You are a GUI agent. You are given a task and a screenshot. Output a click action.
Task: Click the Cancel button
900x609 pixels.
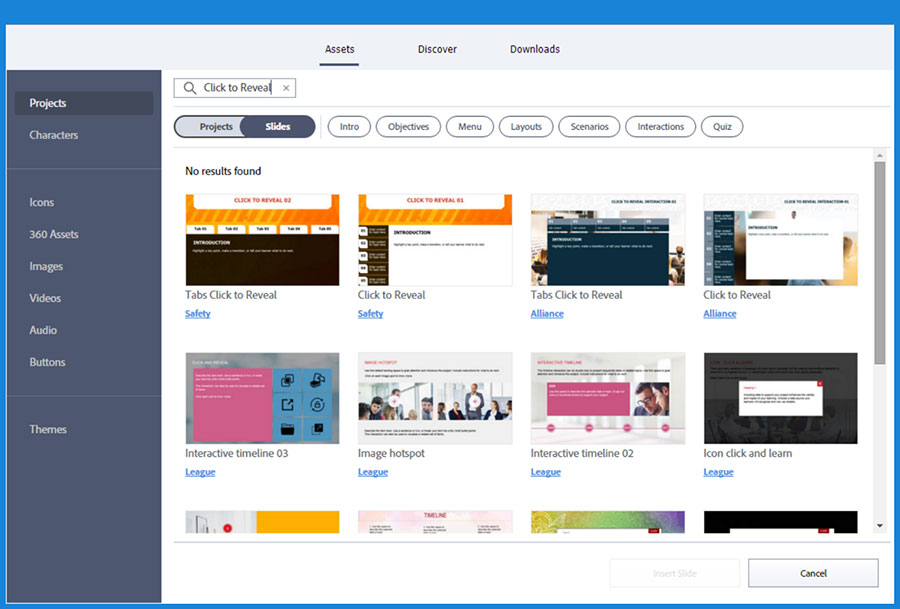[x=813, y=573]
